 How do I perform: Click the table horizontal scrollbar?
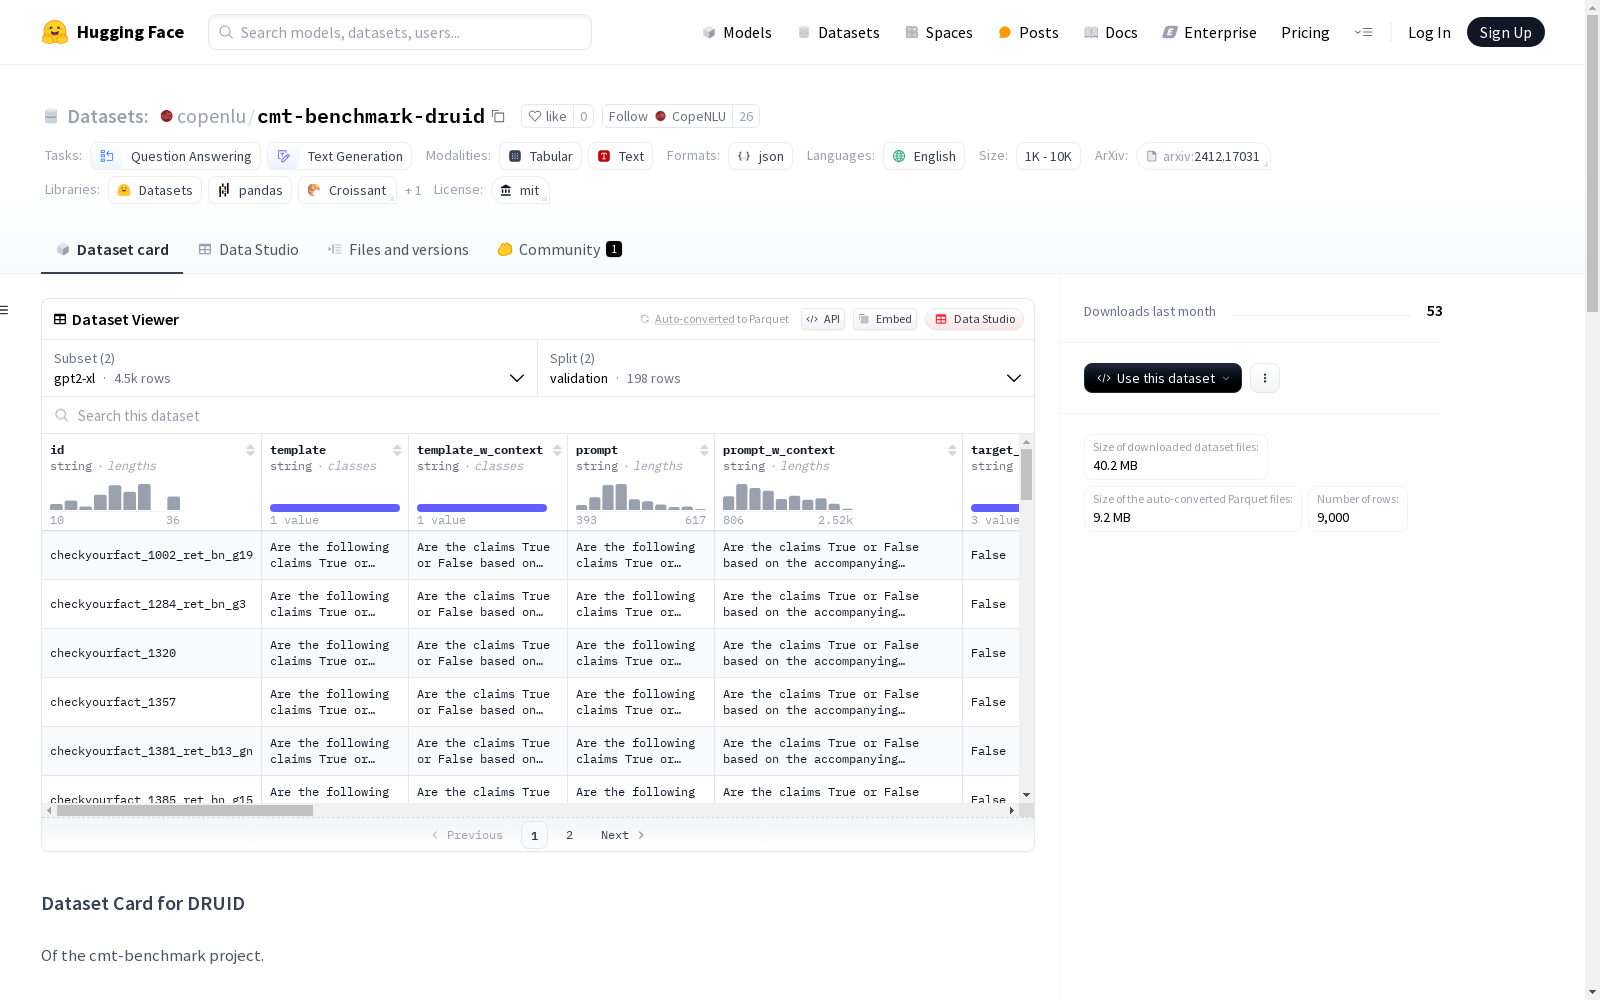pyautogui.click(x=185, y=811)
